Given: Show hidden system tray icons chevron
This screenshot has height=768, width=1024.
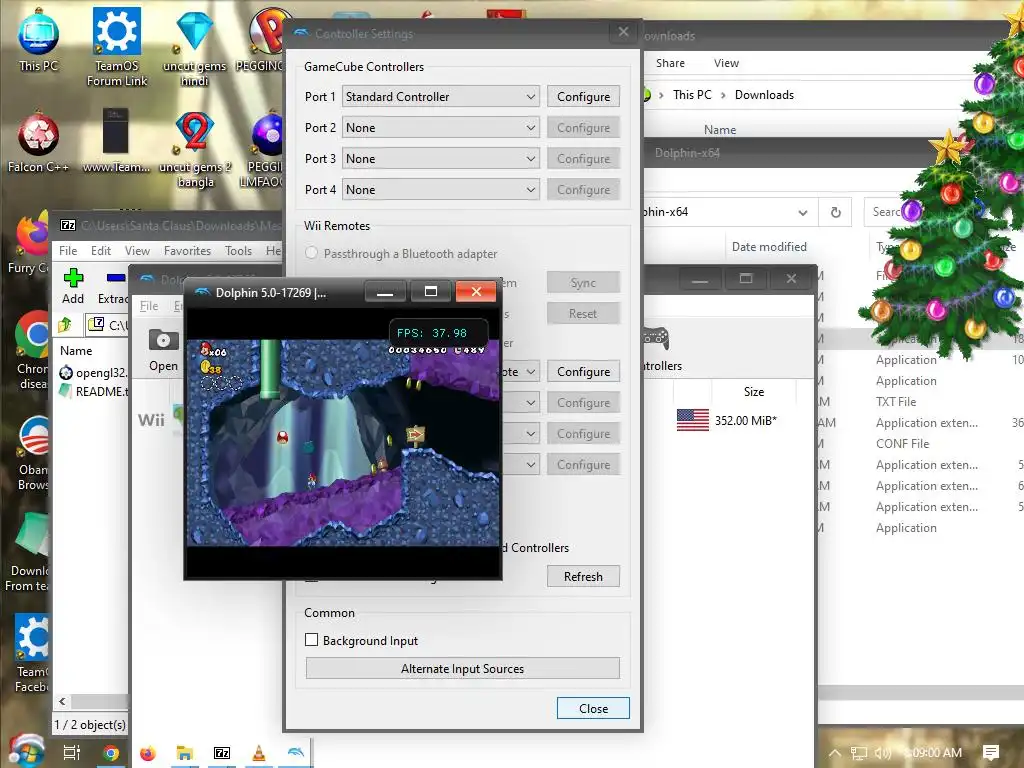Looking at the screenshot, I should (834, 753).
